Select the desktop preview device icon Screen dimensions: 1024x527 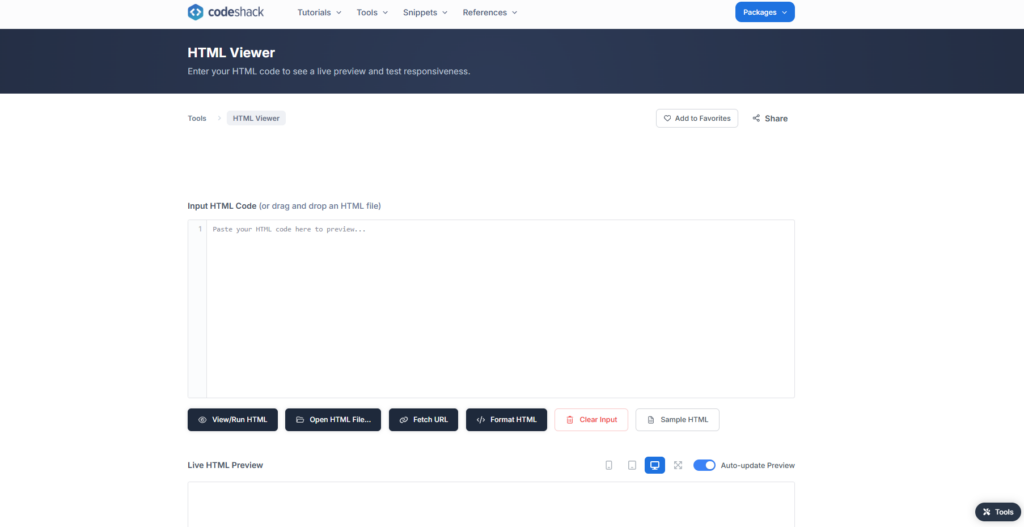tap(654, 465)
